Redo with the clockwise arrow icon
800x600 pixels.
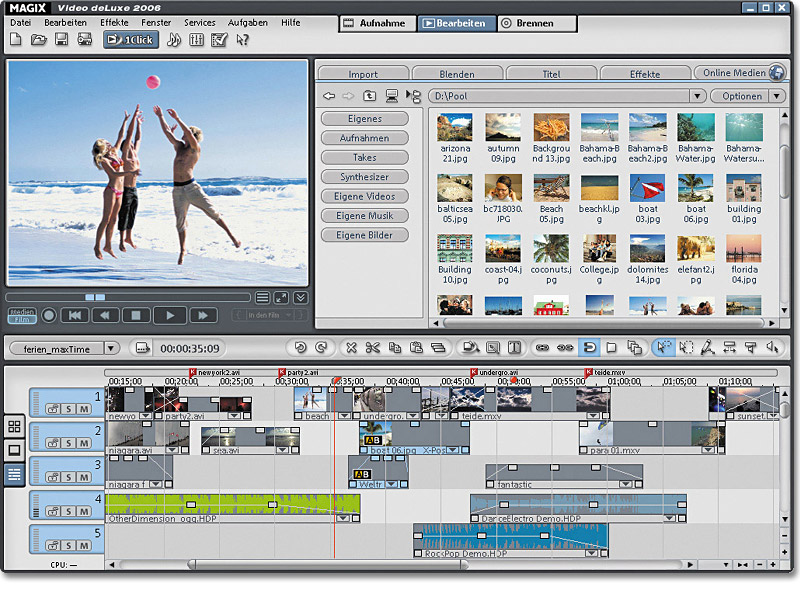[x=321, y=348]
